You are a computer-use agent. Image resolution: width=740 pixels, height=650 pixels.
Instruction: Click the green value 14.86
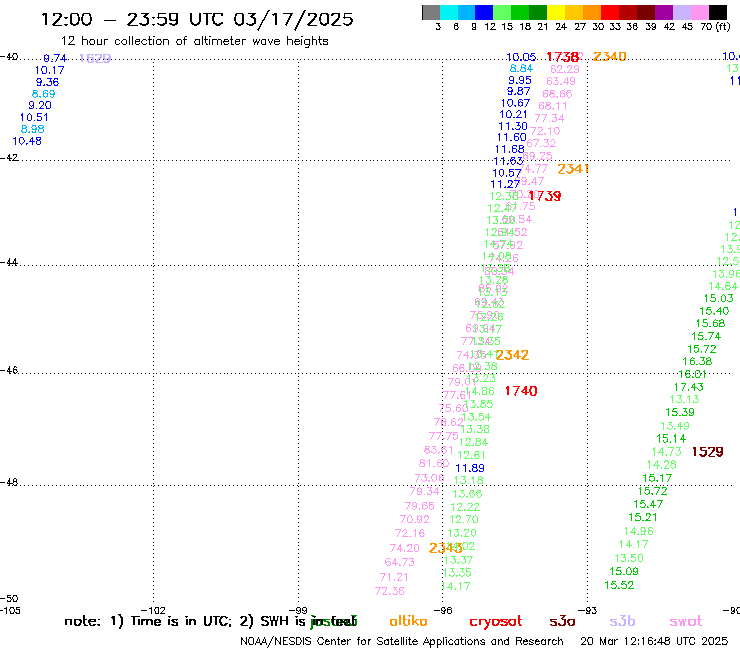(x=480, y=391)
